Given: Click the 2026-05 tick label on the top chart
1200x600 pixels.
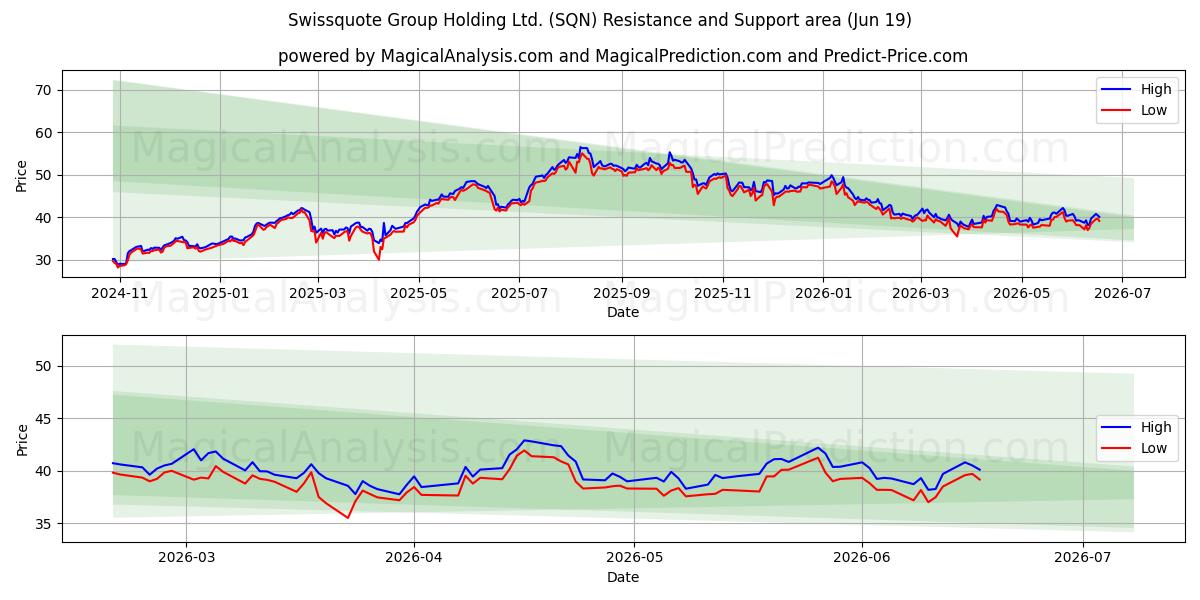Looking at the screenshot, I should pos(1021,294).
